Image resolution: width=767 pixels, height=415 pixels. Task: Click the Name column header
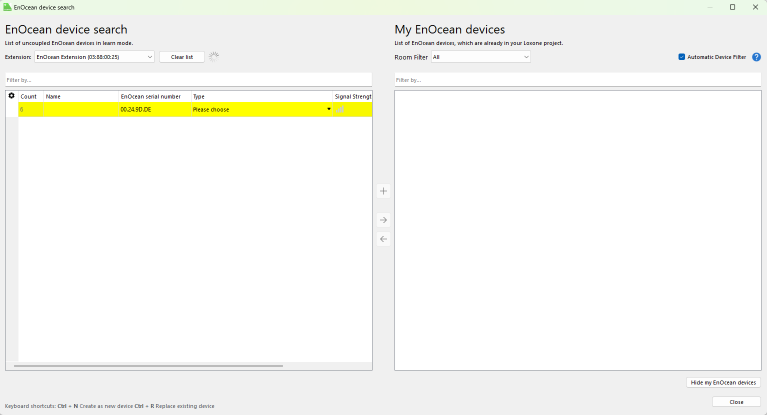(x=80, y=96)
